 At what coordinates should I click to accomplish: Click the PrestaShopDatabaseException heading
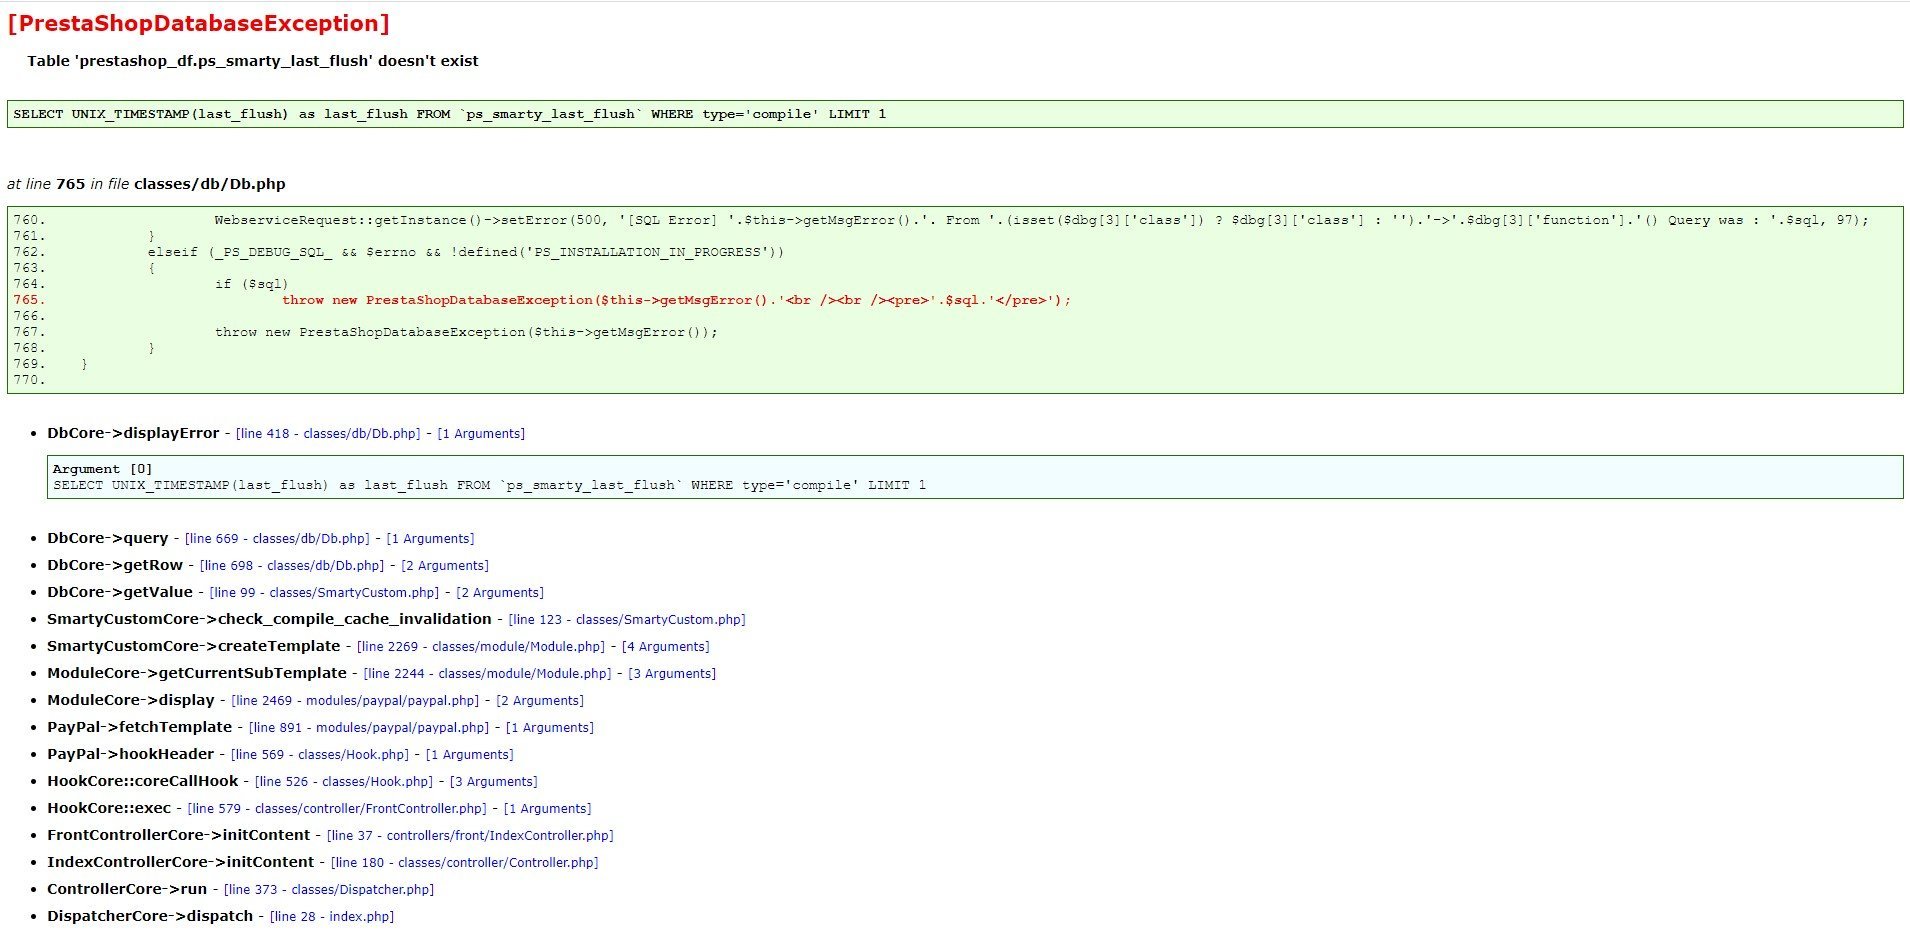pos(198,23)
